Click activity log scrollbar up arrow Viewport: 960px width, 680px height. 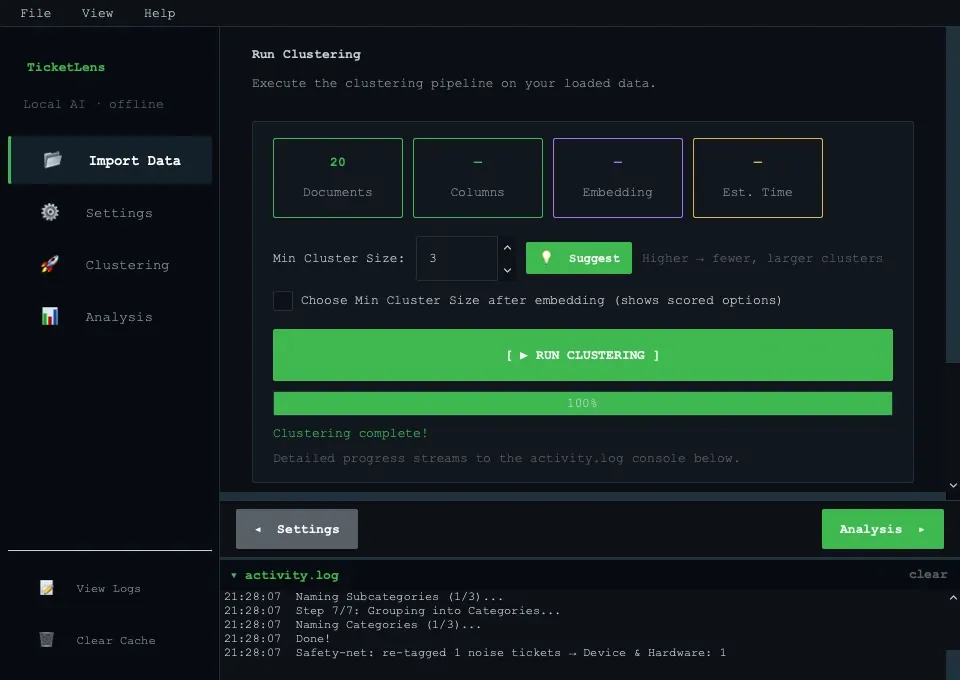(x=953, y=597)
